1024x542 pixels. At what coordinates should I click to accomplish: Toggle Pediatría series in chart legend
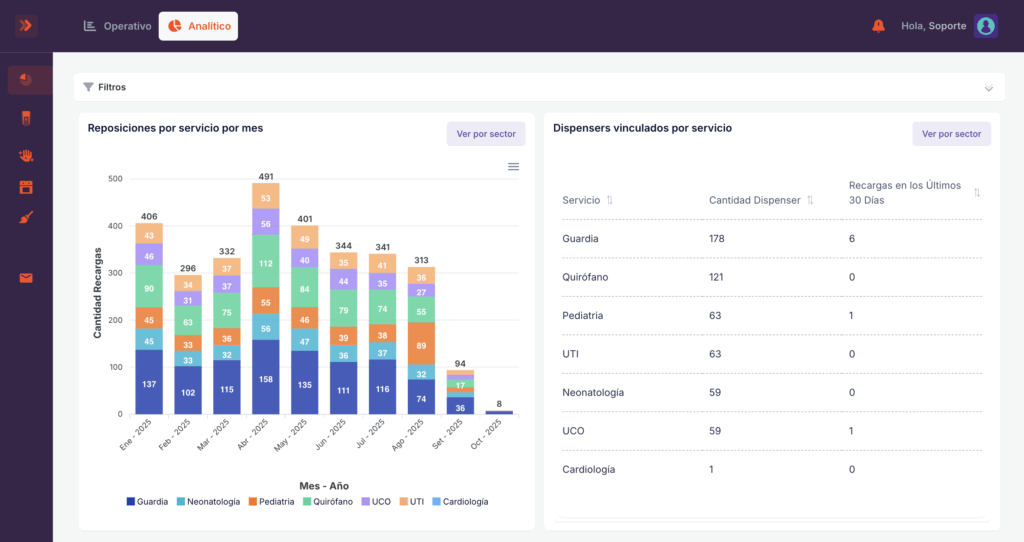click(x=271, y=502)
